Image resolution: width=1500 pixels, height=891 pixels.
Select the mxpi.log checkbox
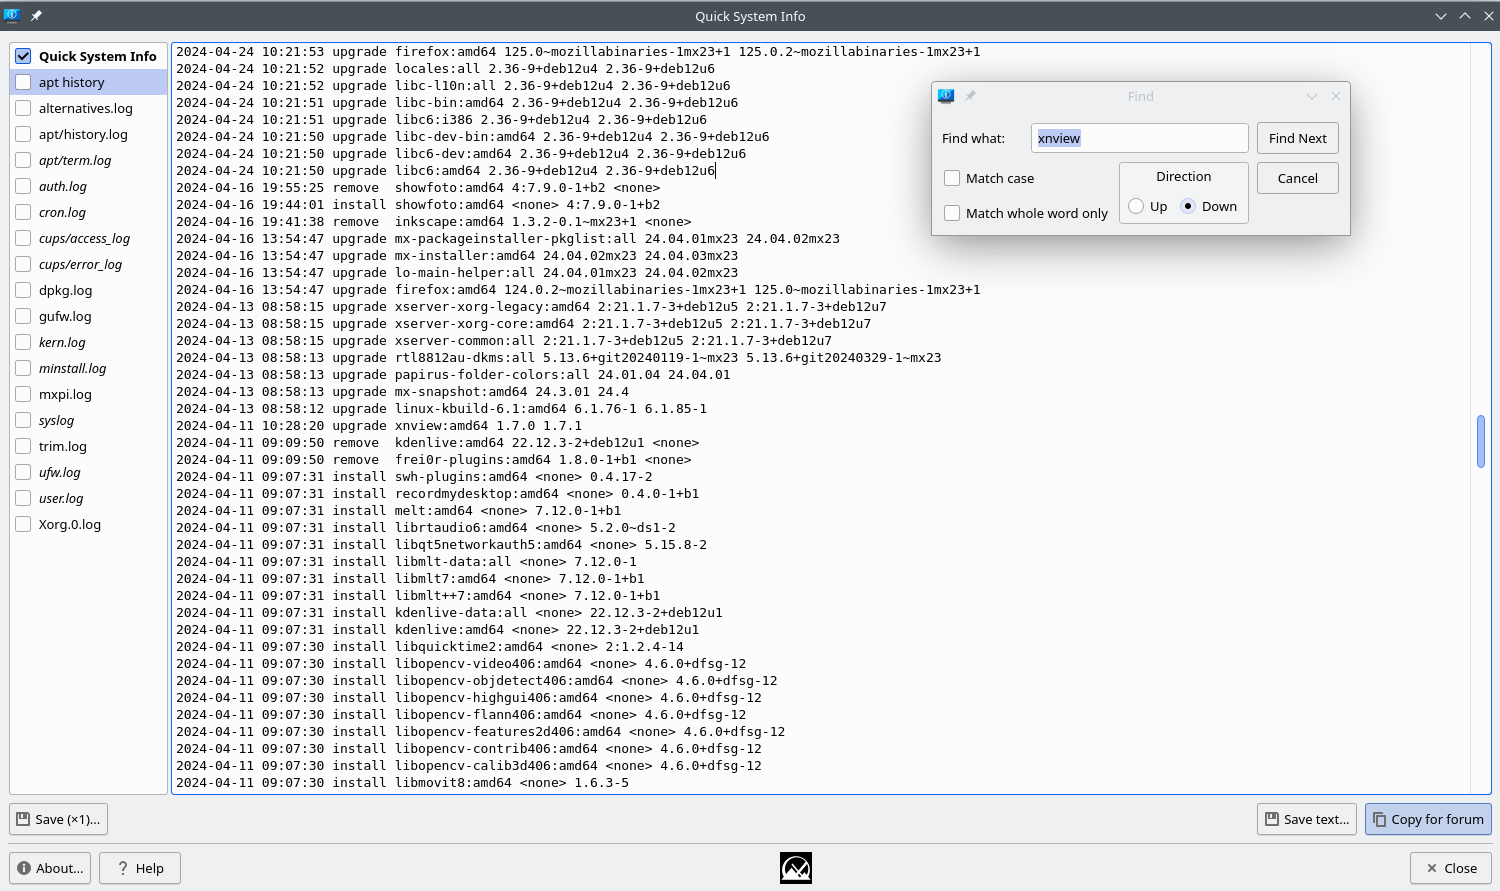(23, 394)
